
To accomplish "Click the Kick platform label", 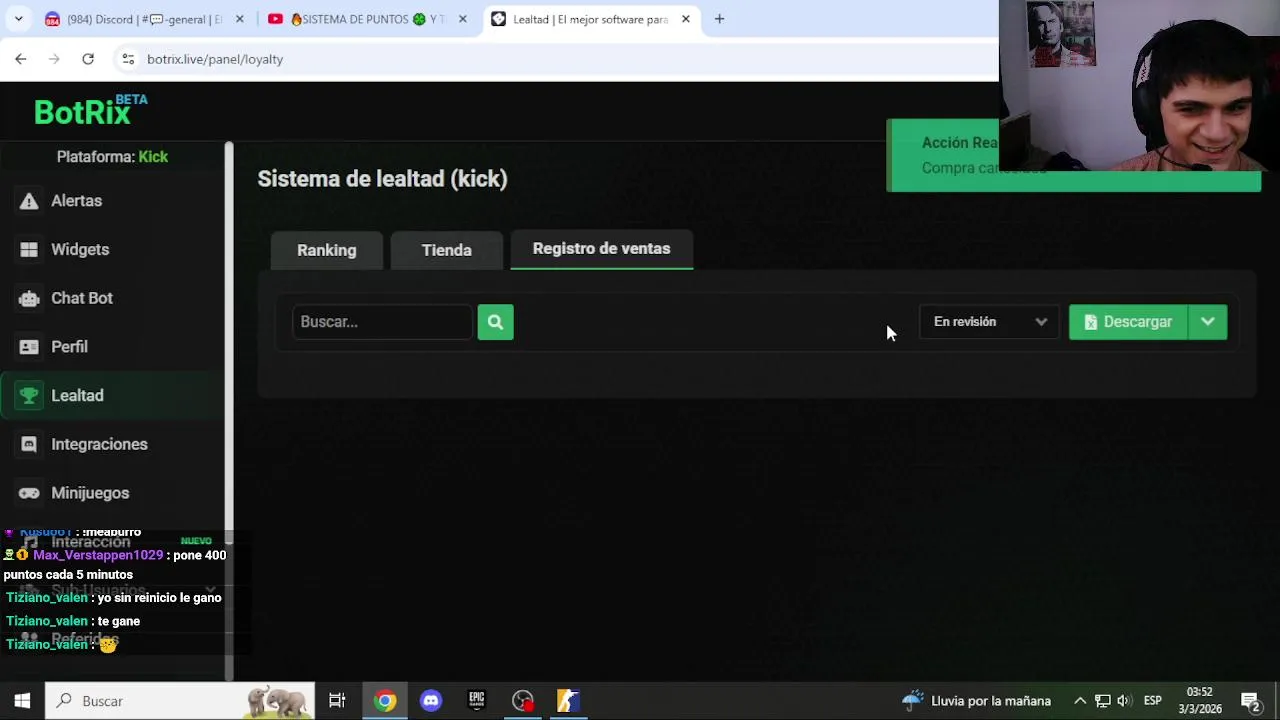I will pos(153,157).
